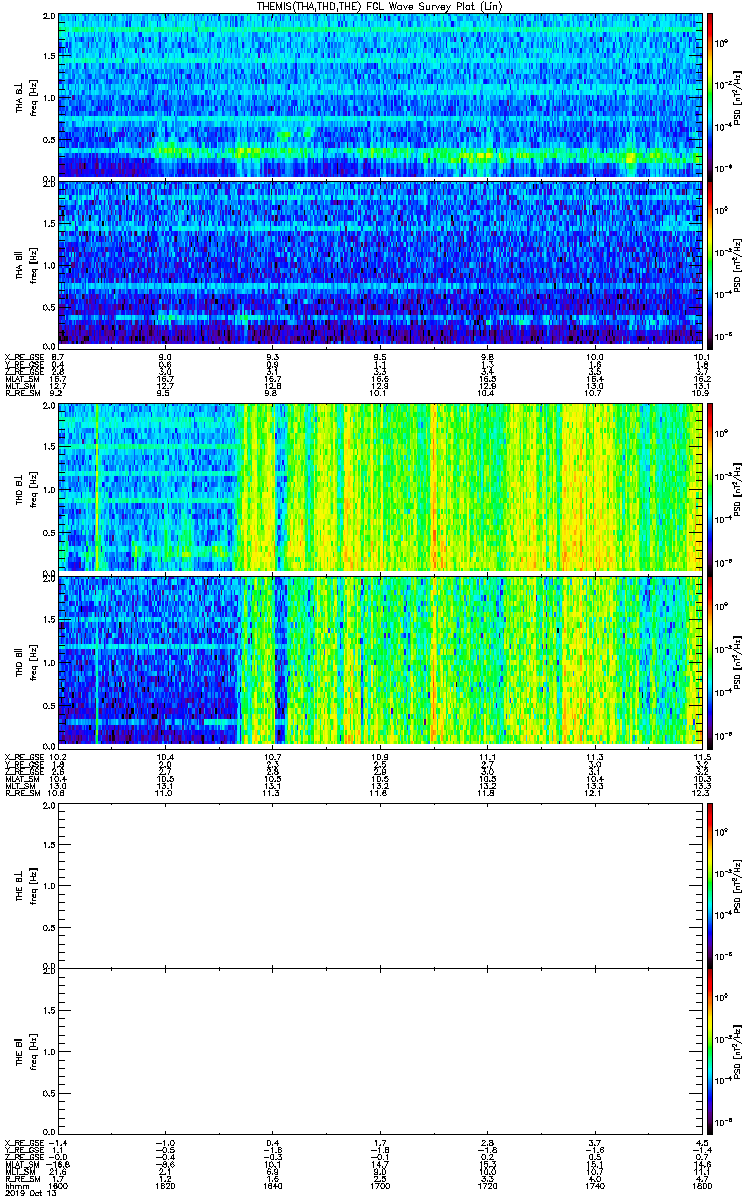Click the 1720 time tick label
This screenshot has width=750, height=1200.
(487, 1185)
